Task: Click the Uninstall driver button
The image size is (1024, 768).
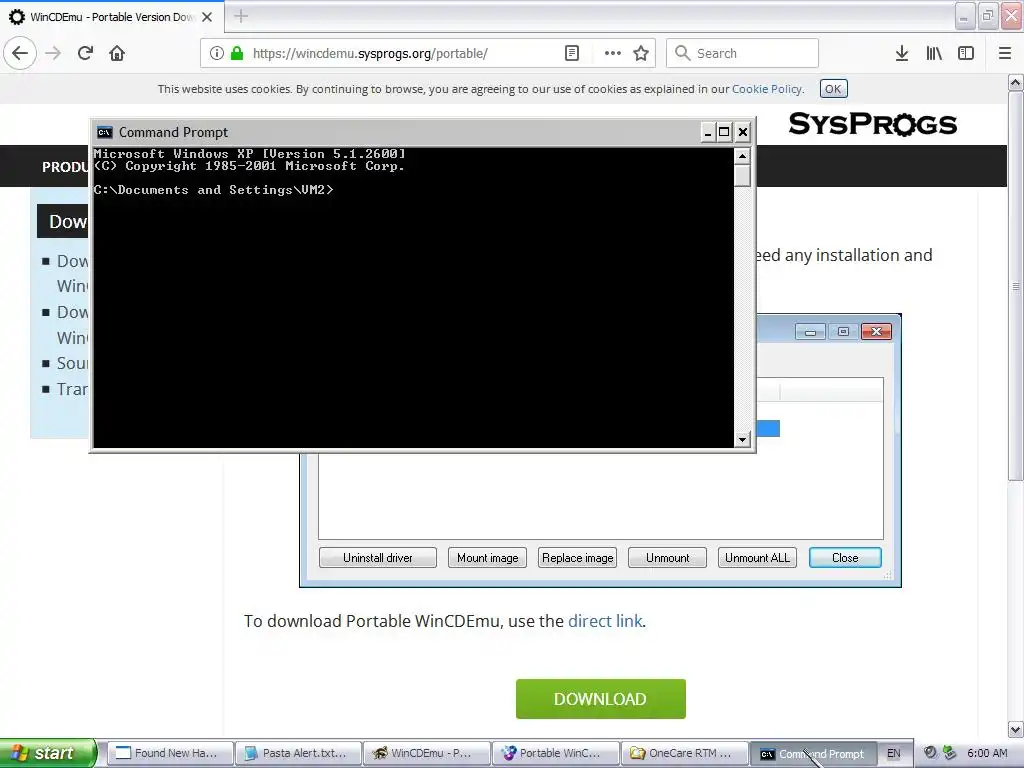Action: click(377, 558)
